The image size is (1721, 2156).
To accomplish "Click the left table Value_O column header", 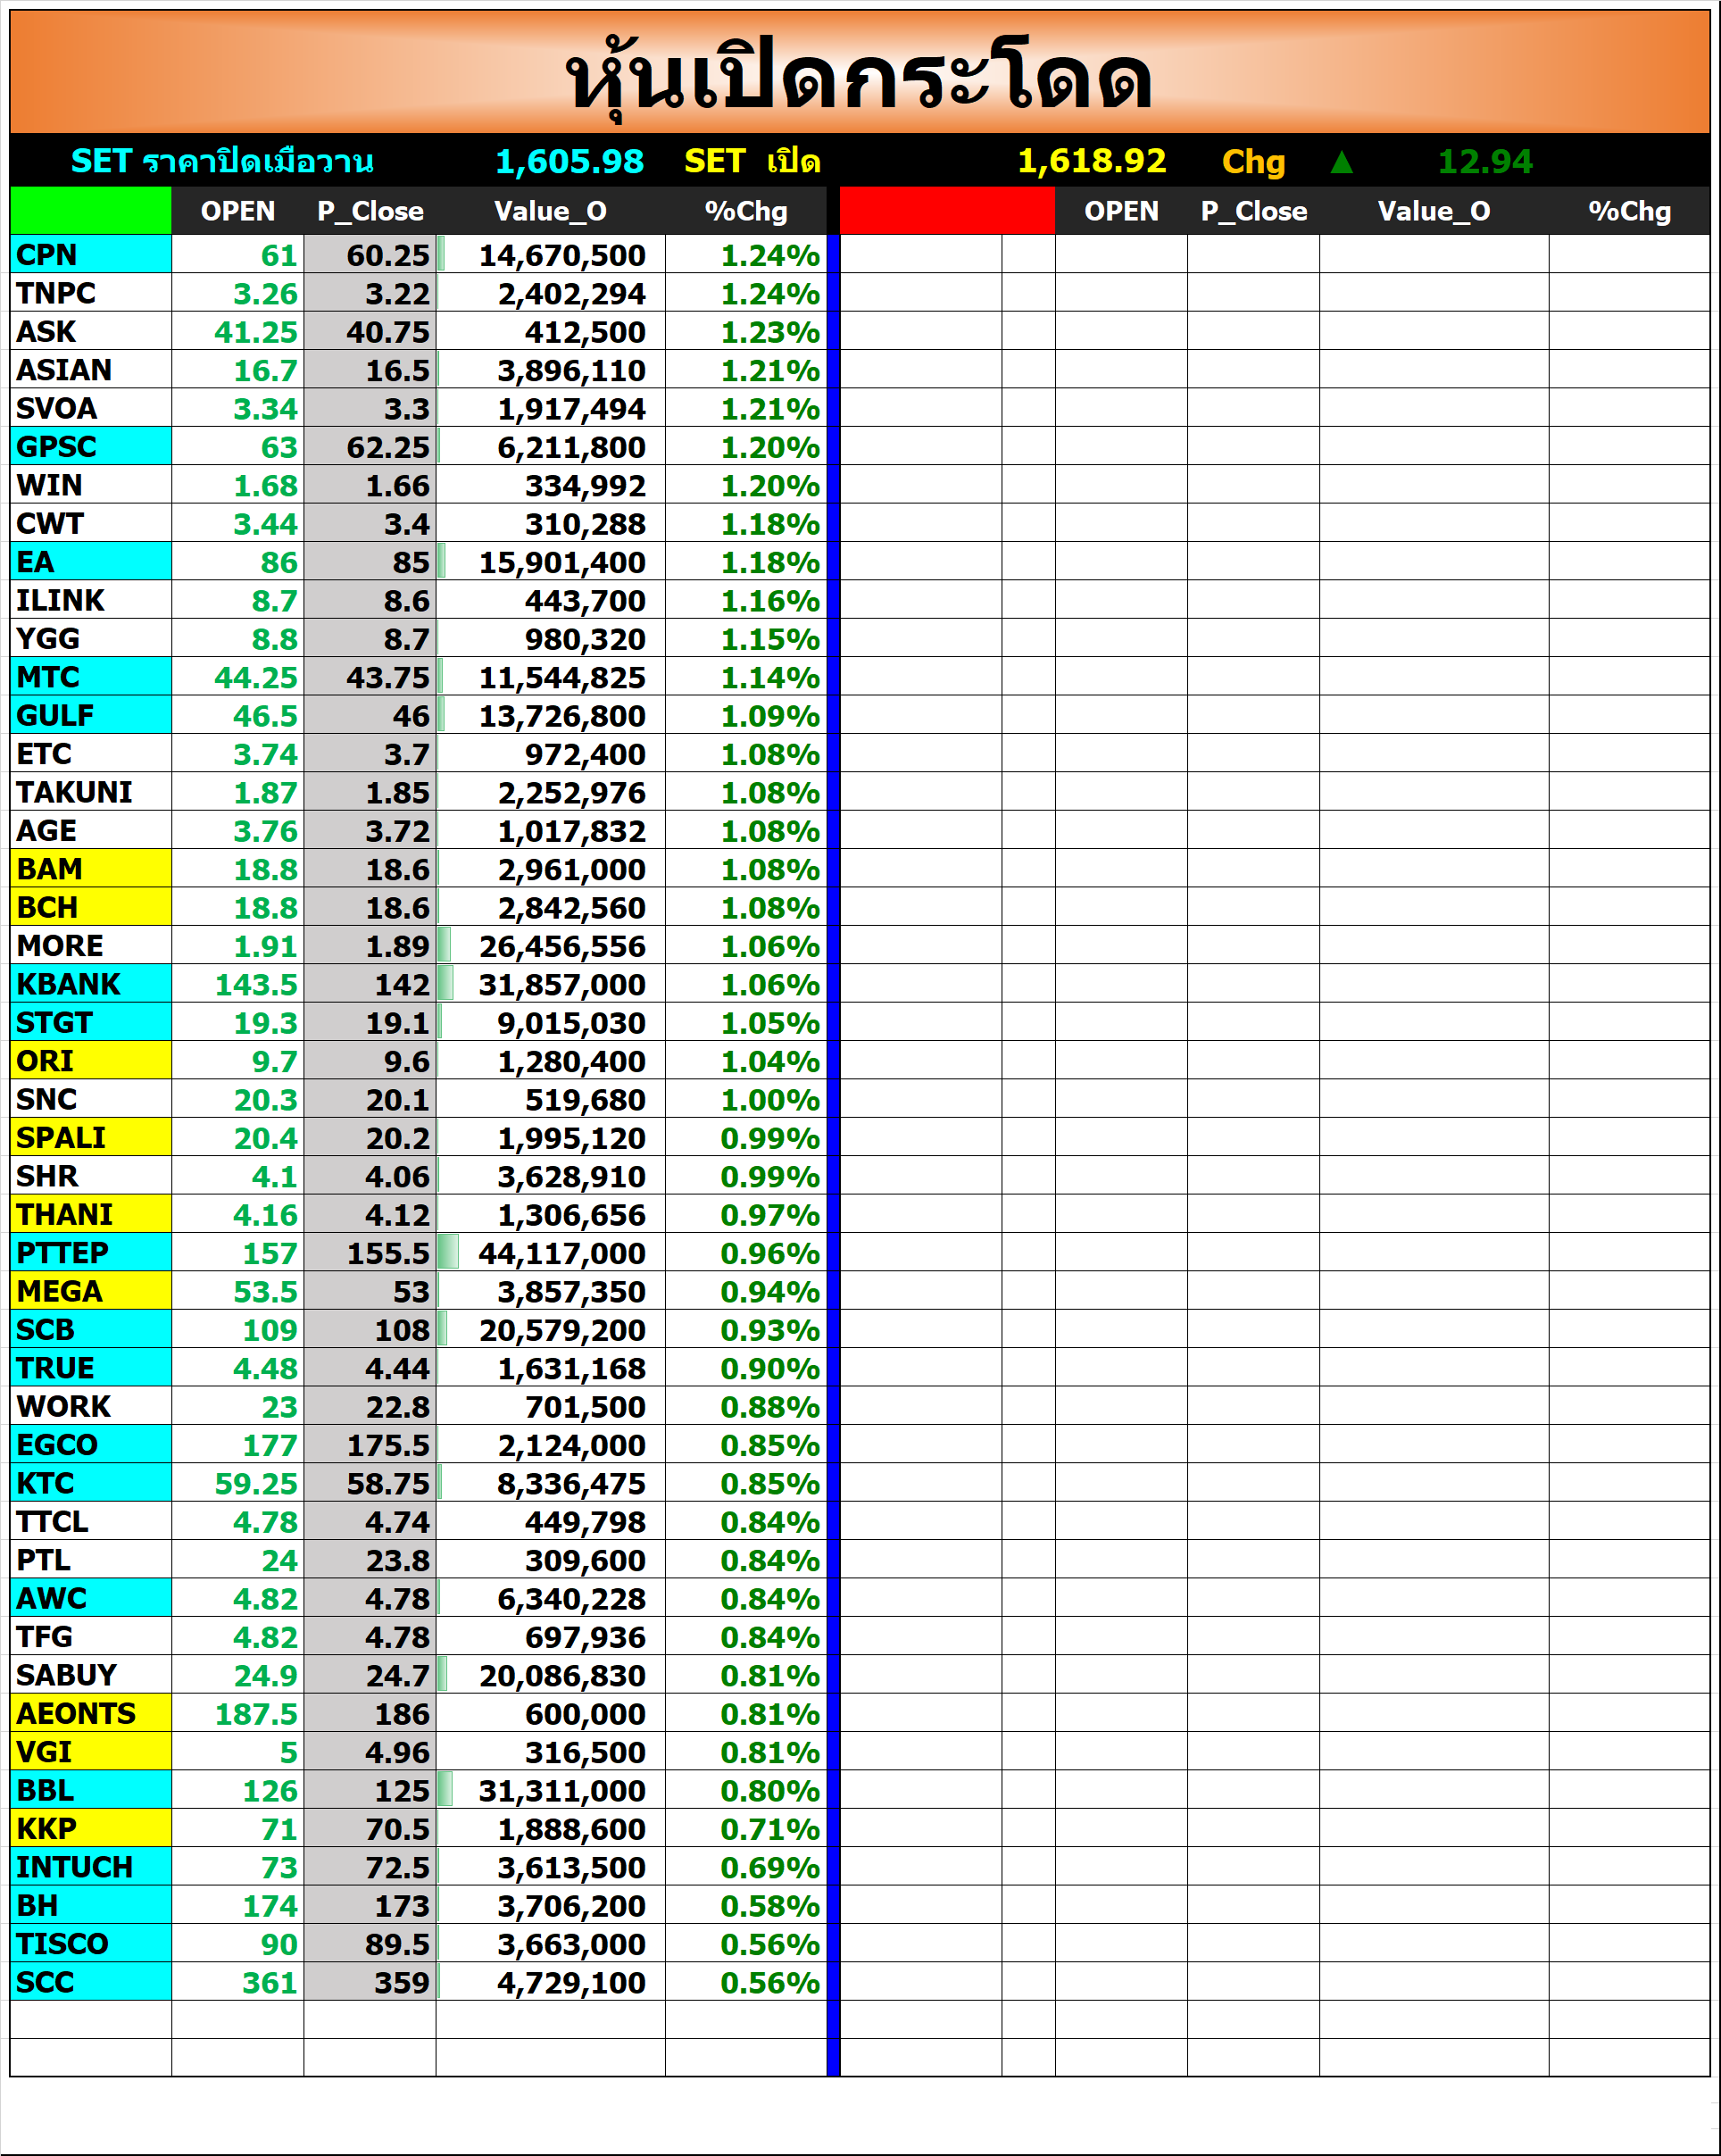I will [551, 211].
